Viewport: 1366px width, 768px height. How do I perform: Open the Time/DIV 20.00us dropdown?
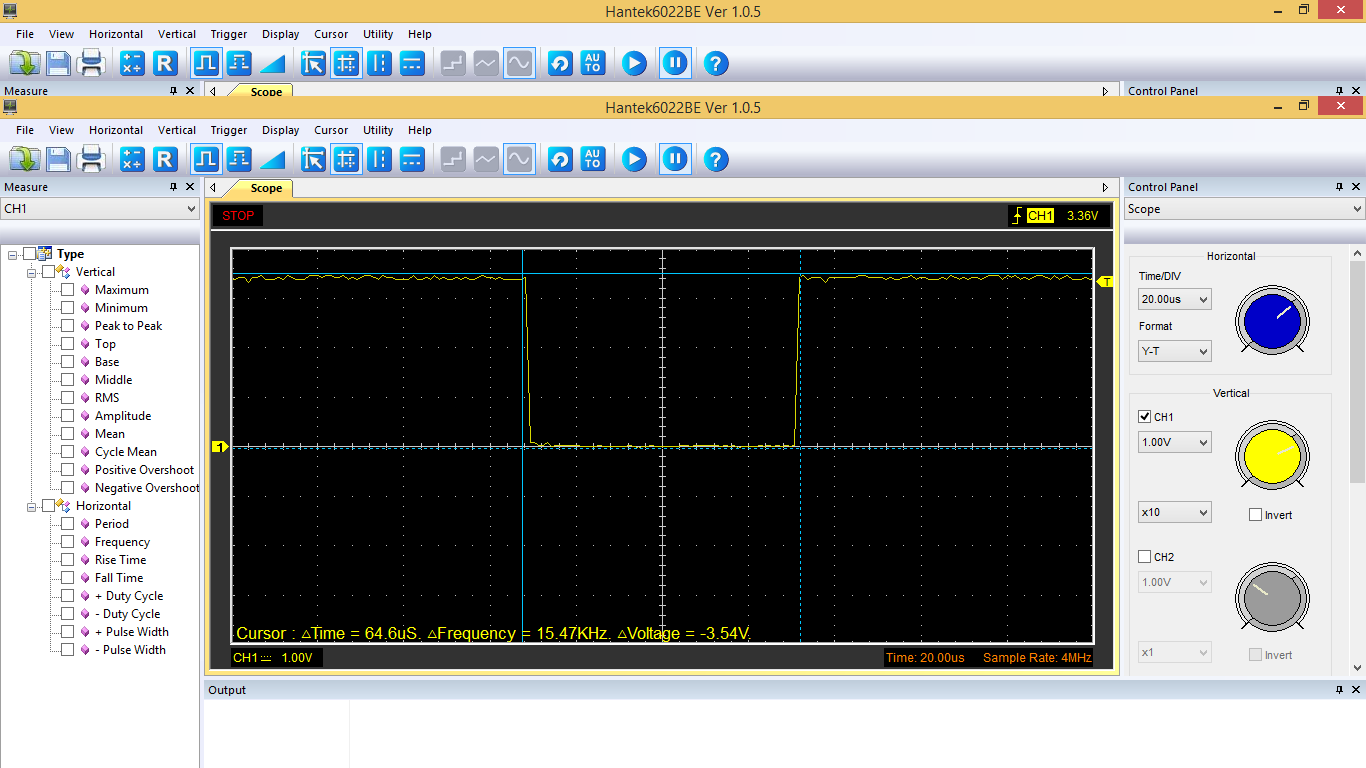pyautogui.click(x=1175, y=299)
